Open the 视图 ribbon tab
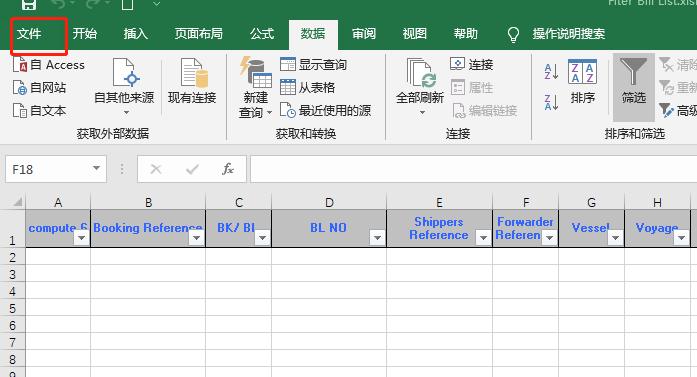 pos(414,34)
